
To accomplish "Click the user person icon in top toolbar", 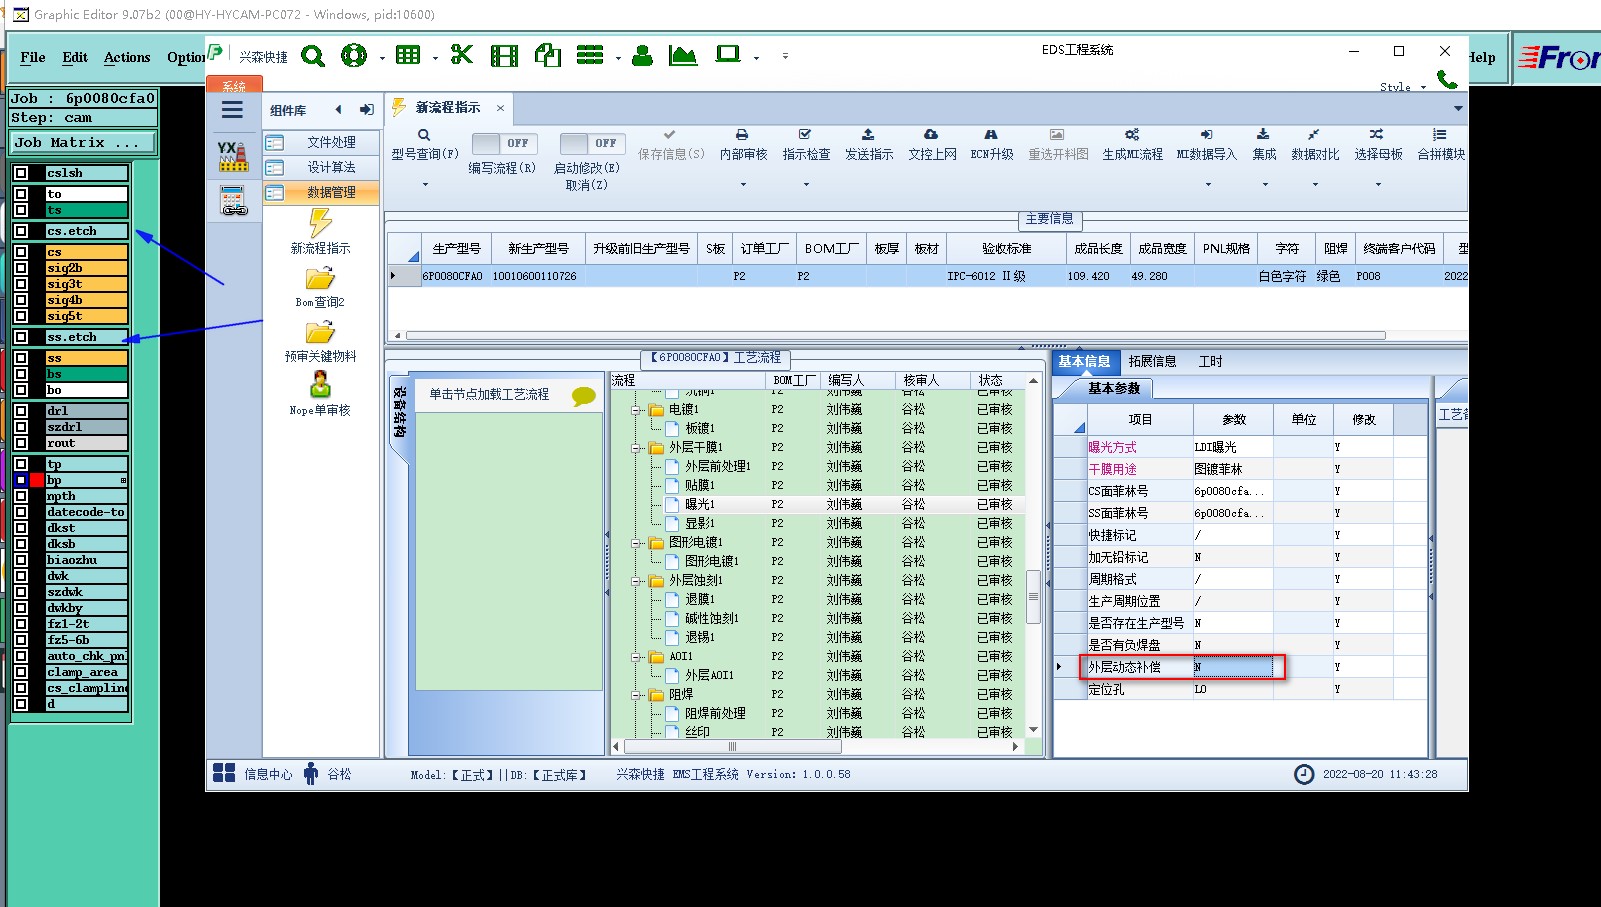I will 643,56.
